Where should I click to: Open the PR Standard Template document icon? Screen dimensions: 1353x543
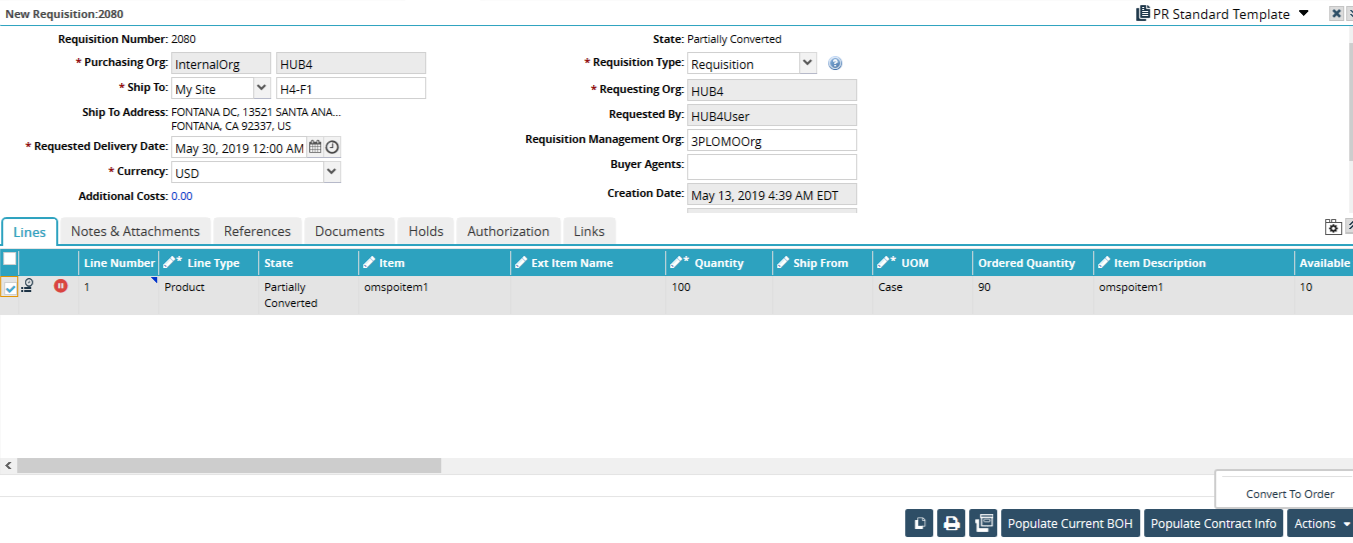coord(1143,14)
